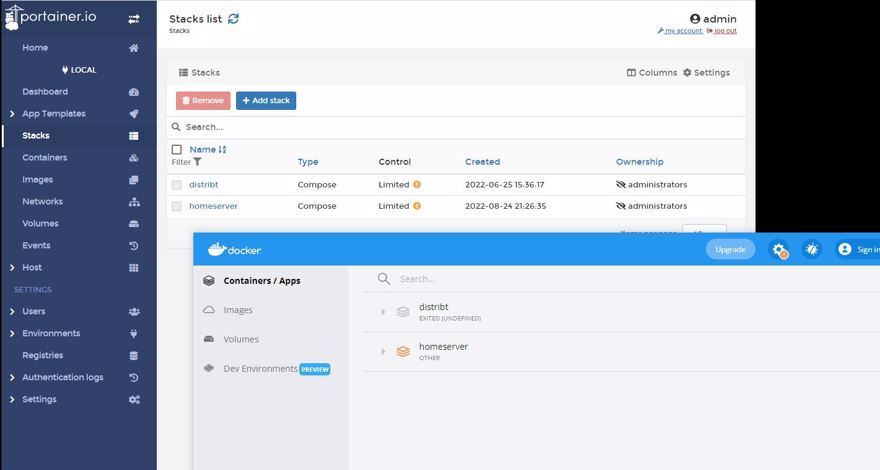Open Volumes in Docker Desktop sidebar
The image size is (880, 470).
(241, 339)
